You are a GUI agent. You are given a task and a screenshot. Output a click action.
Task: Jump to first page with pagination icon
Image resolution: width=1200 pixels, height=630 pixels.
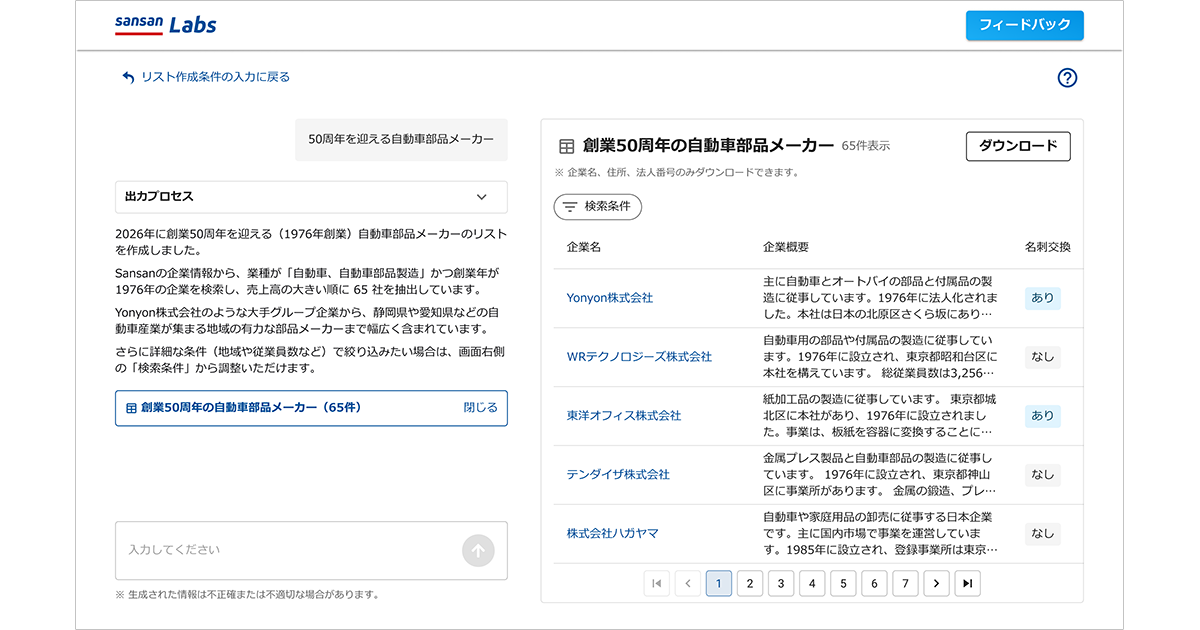[x=657, y=583]
